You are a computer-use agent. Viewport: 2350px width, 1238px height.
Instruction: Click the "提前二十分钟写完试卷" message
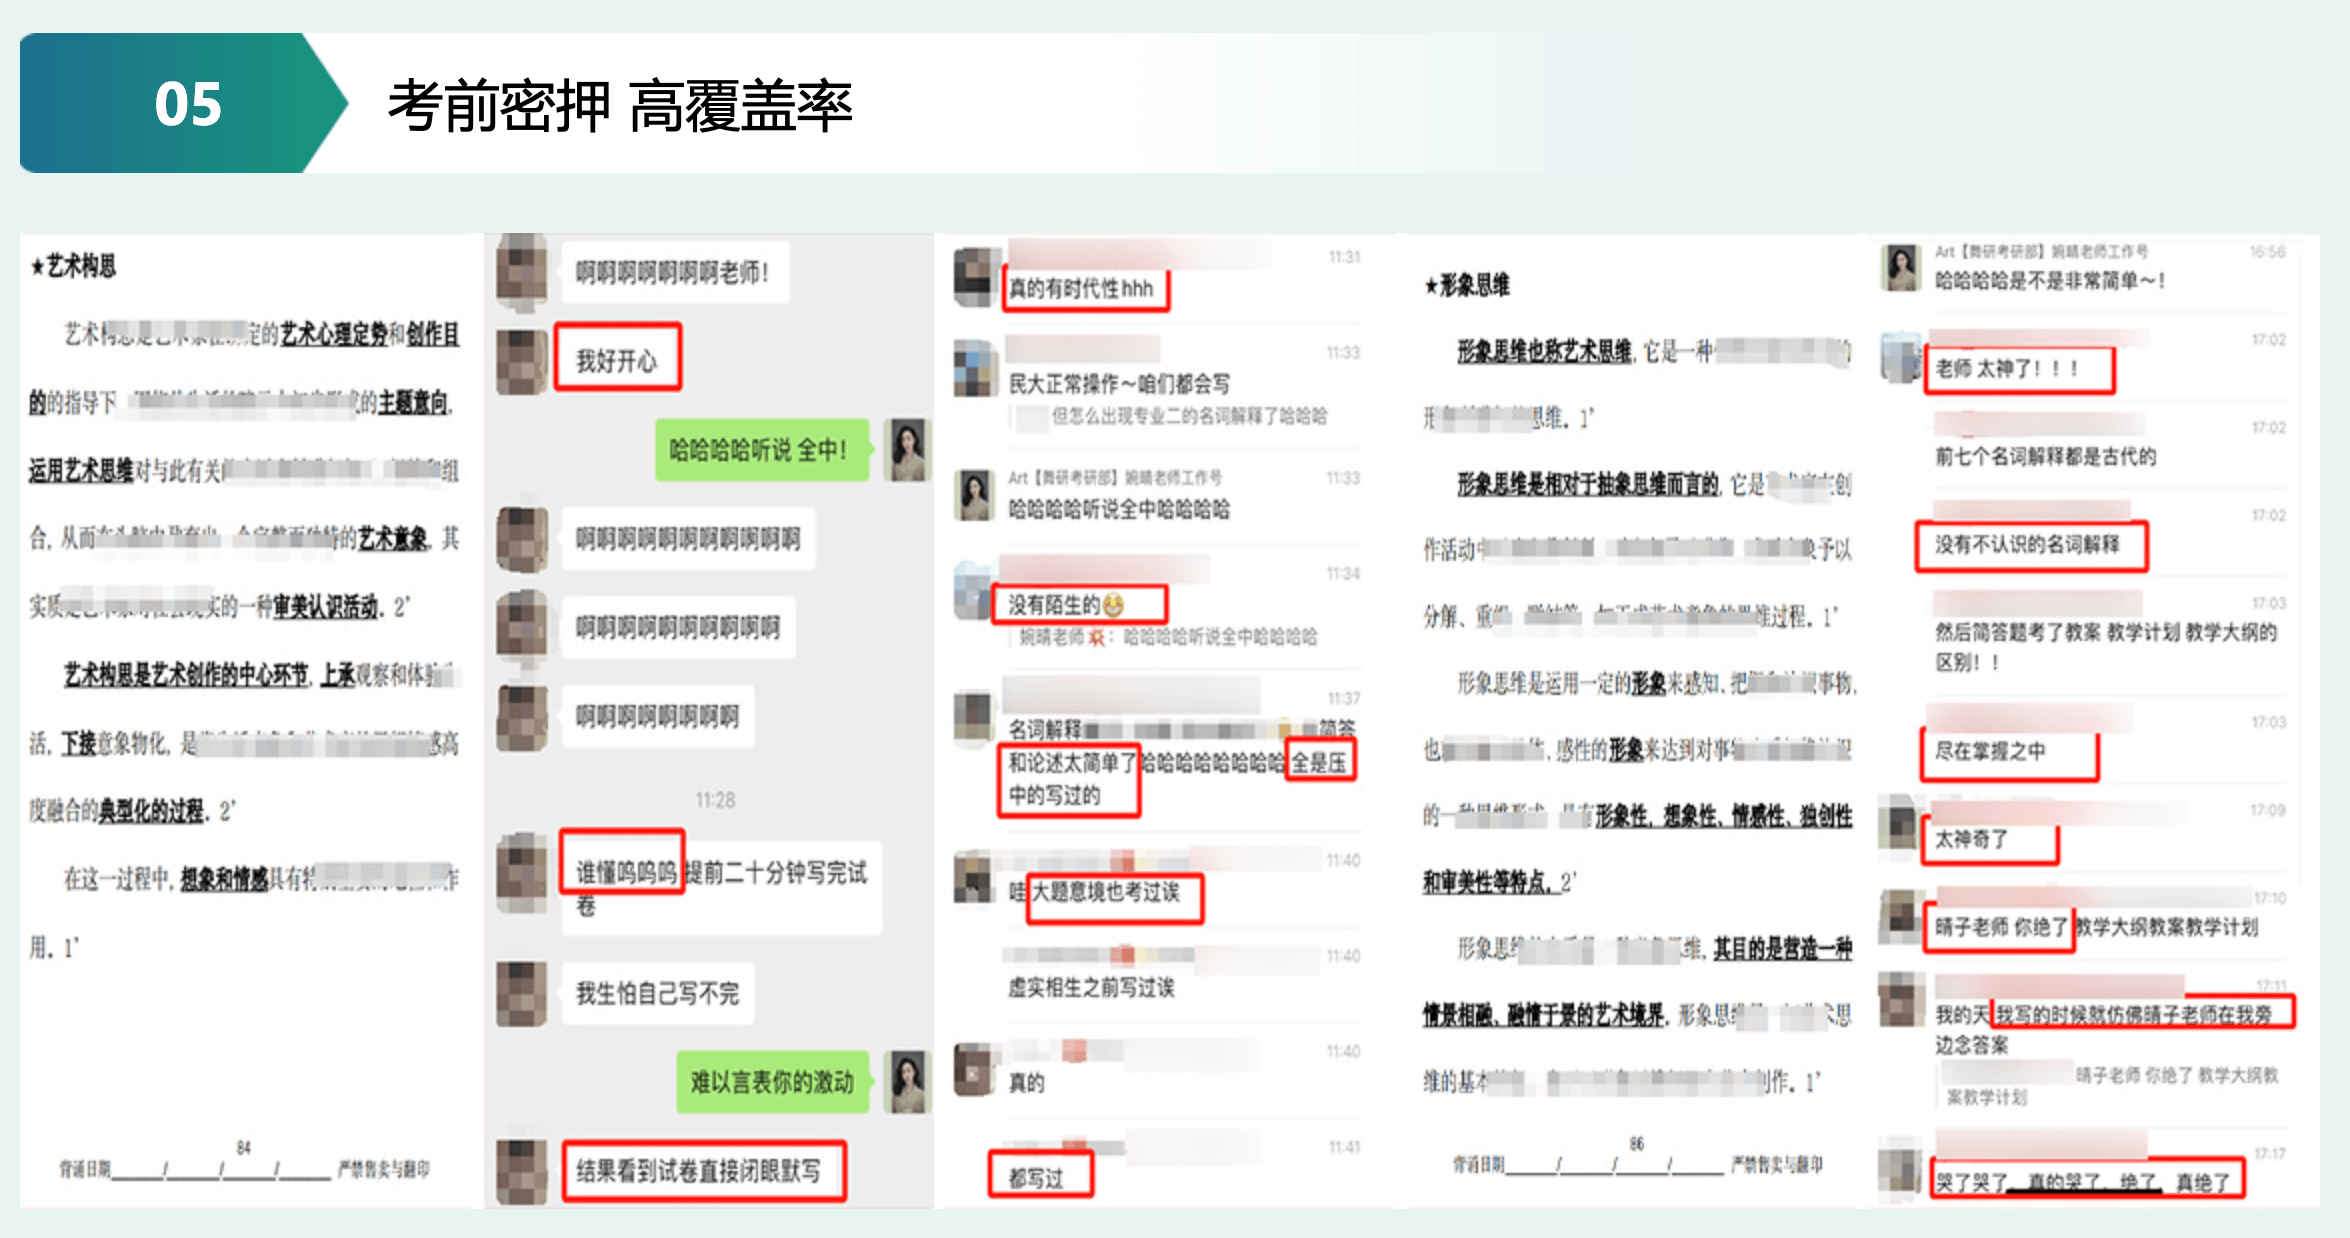pyautogui.click(x=723, y=888)
